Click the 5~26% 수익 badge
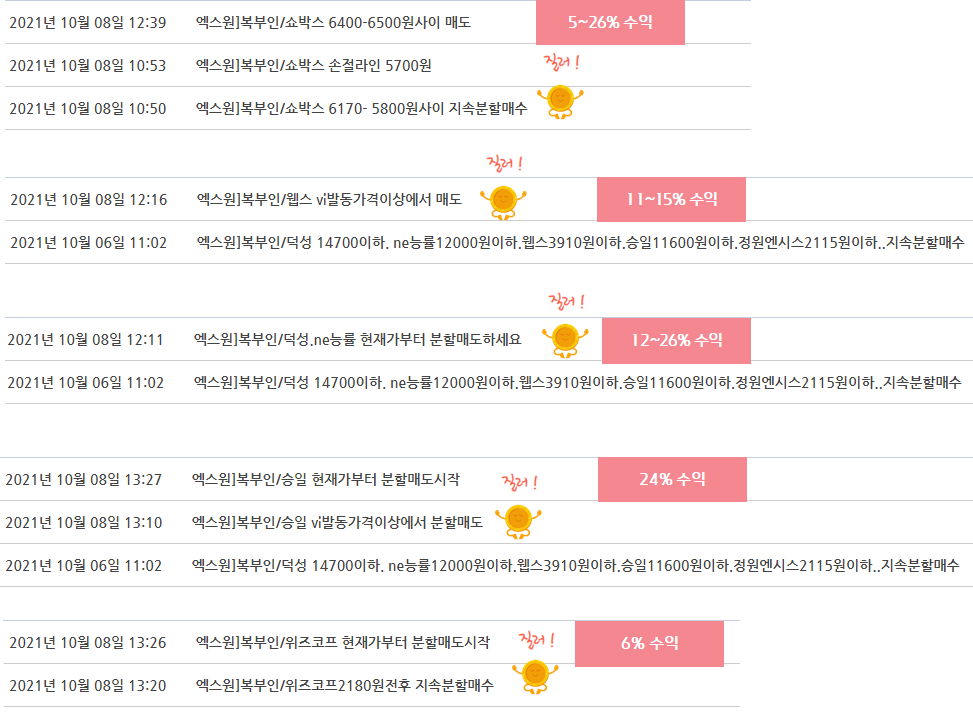 [611, 22]
